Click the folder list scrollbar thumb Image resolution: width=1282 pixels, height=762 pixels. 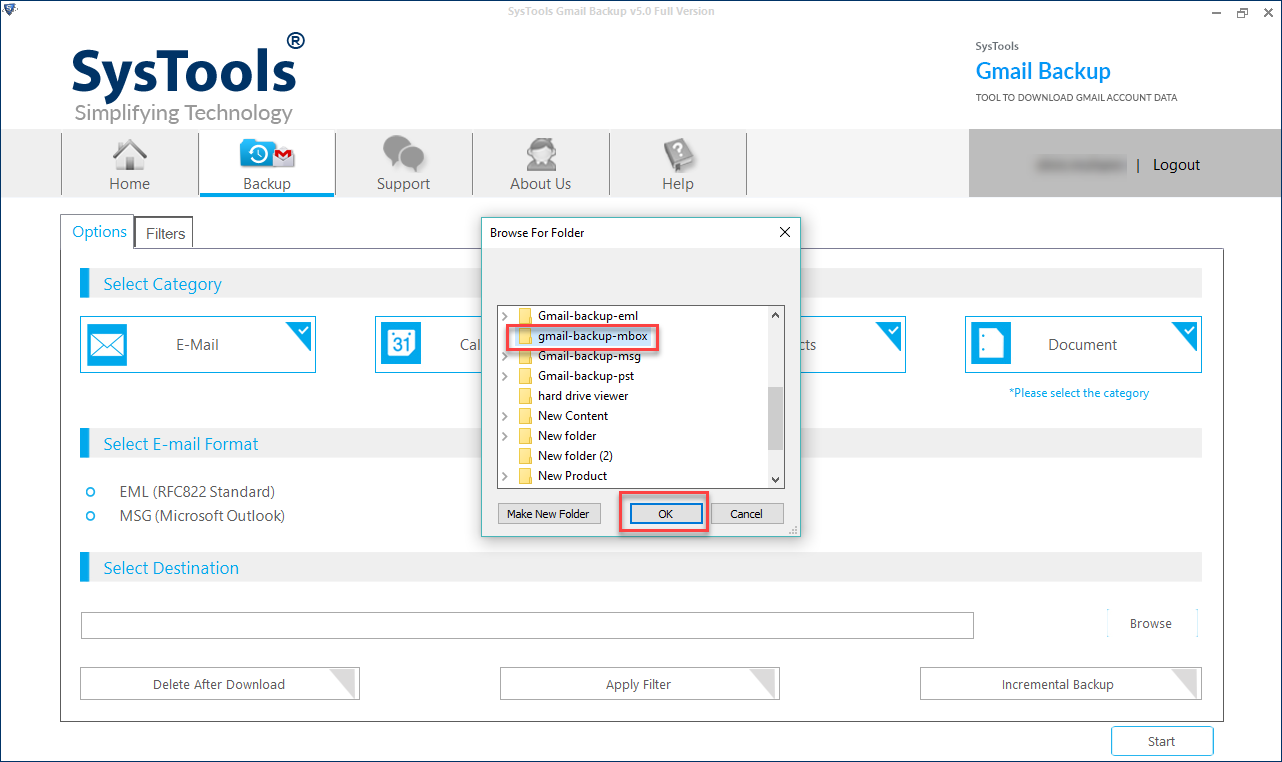(x=776, y=419)
